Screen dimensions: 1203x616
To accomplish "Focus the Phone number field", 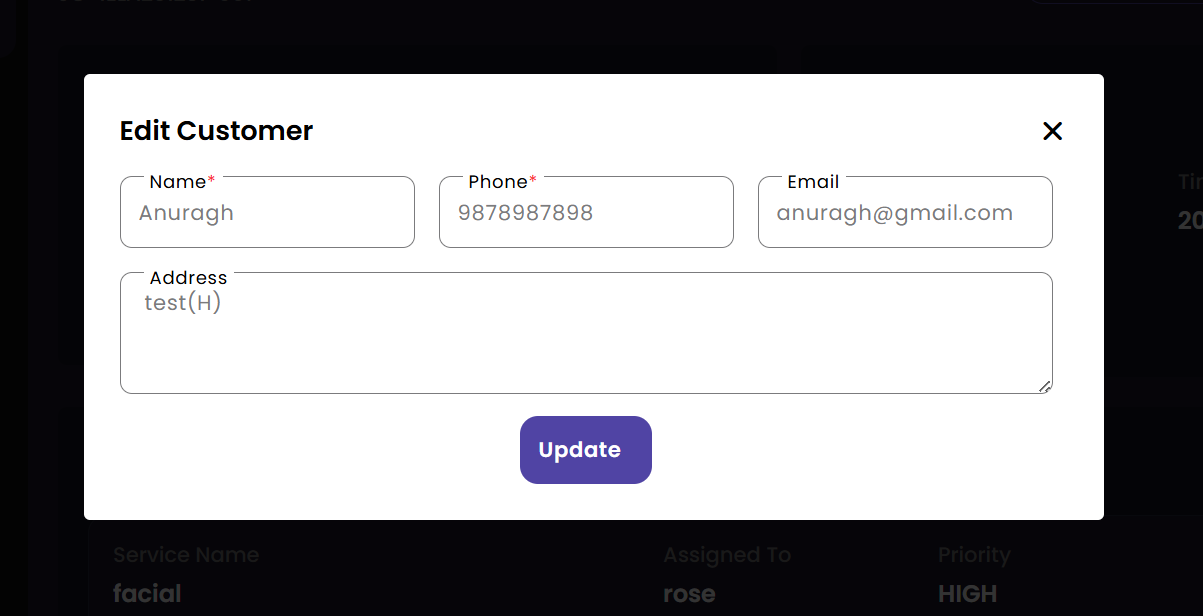I will pyautogui.click(x=586, y=213).
